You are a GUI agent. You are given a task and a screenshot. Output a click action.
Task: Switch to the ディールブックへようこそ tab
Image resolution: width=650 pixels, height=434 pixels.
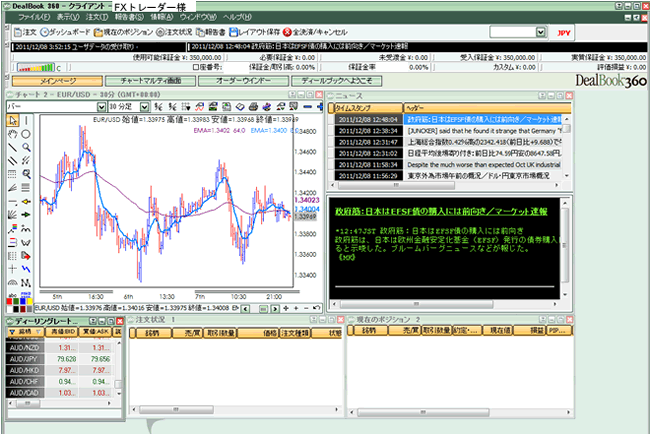pyautogui.click(x=337, y=81)
